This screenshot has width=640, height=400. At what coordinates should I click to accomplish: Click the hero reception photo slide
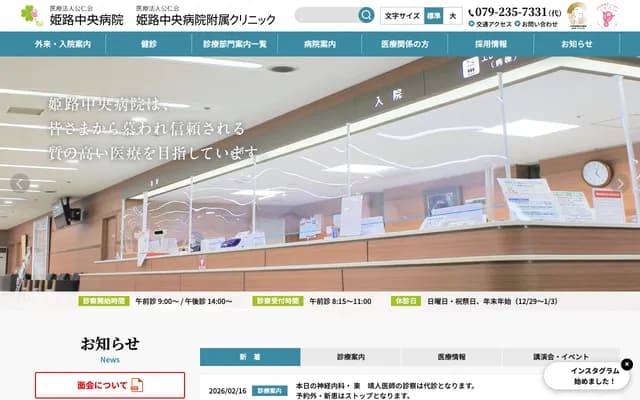pyautogui.click(x=320, y=174)
